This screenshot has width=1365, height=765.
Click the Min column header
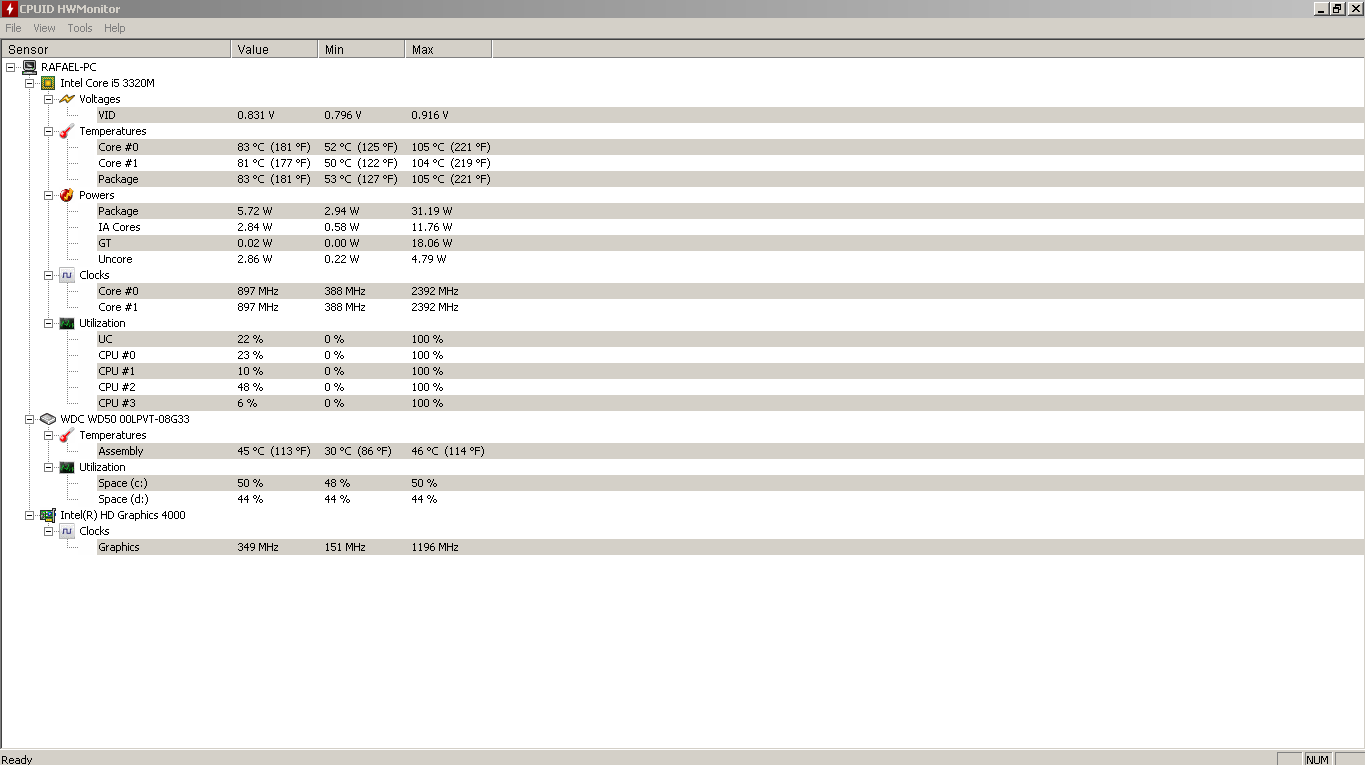click(x=362, y=49)
